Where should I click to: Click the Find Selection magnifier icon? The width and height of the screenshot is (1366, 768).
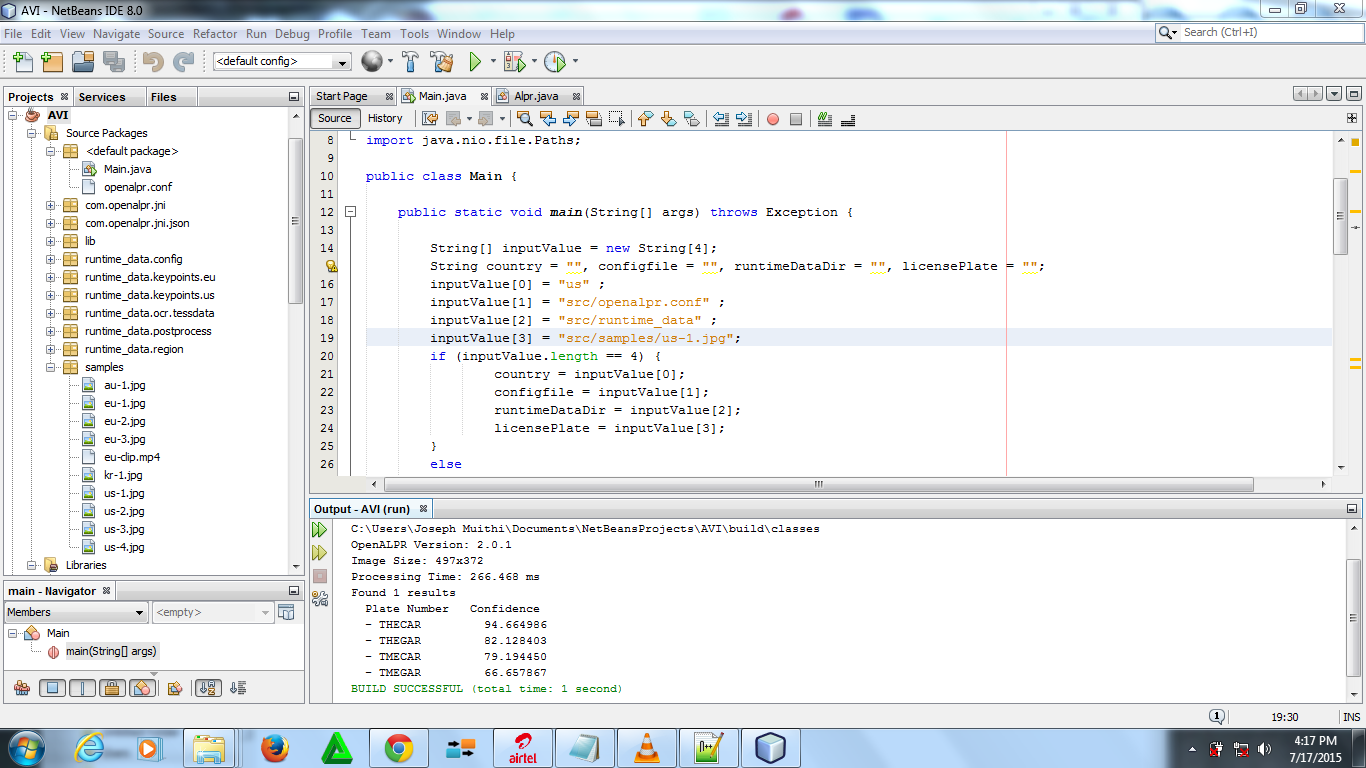point(525,119)
